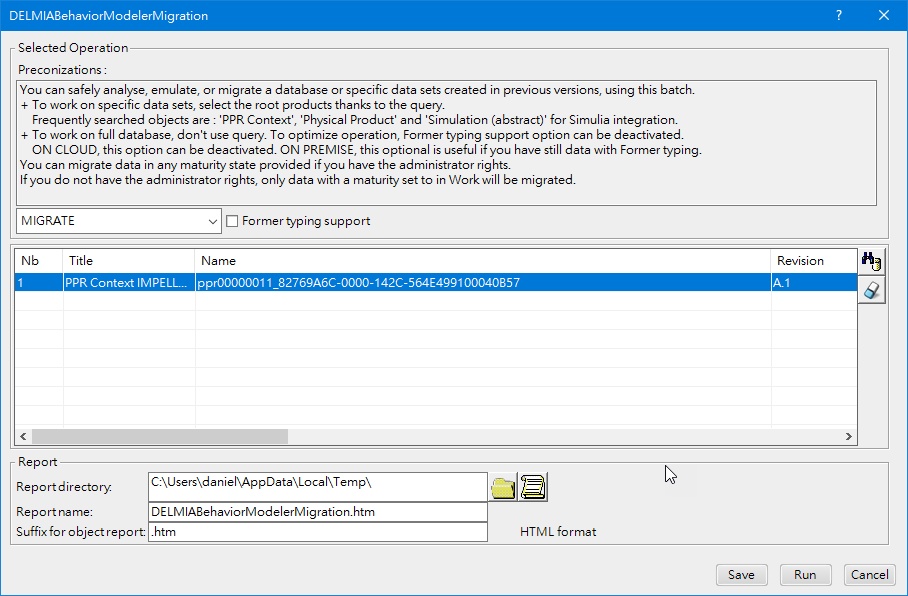The height and width of the screenshot is (596, 908).
Task: Click the Name column header
Action: coord(483,261)
